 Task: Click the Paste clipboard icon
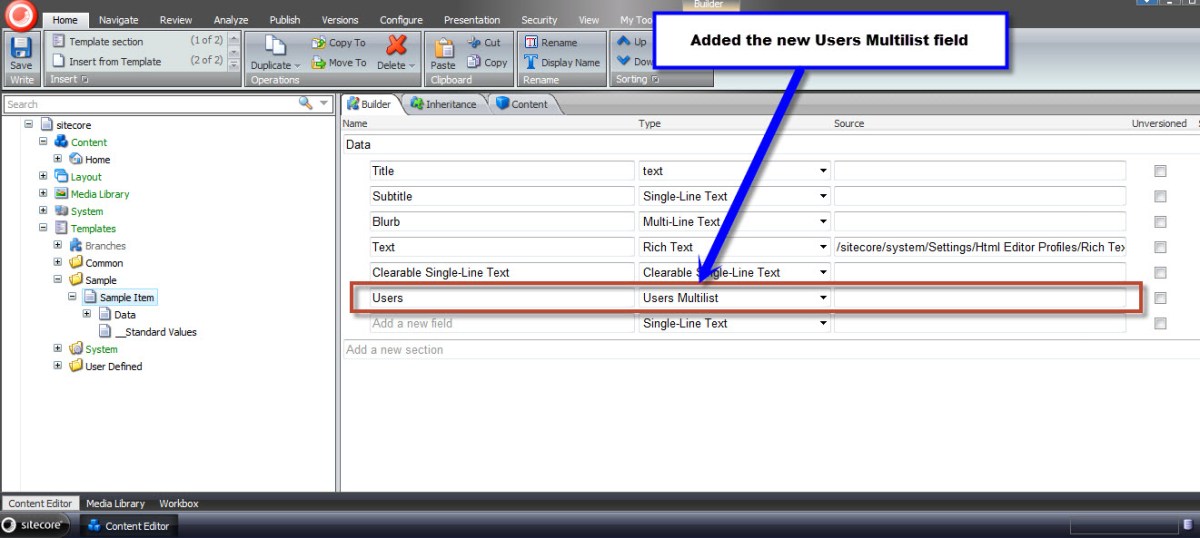442,47
